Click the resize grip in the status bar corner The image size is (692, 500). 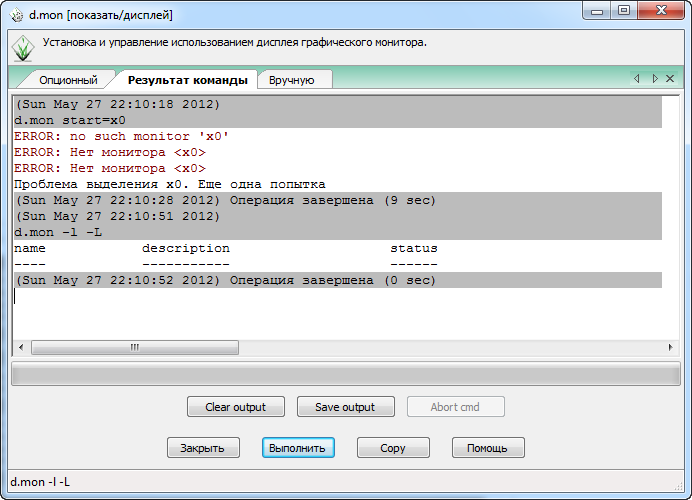point(679,486)
